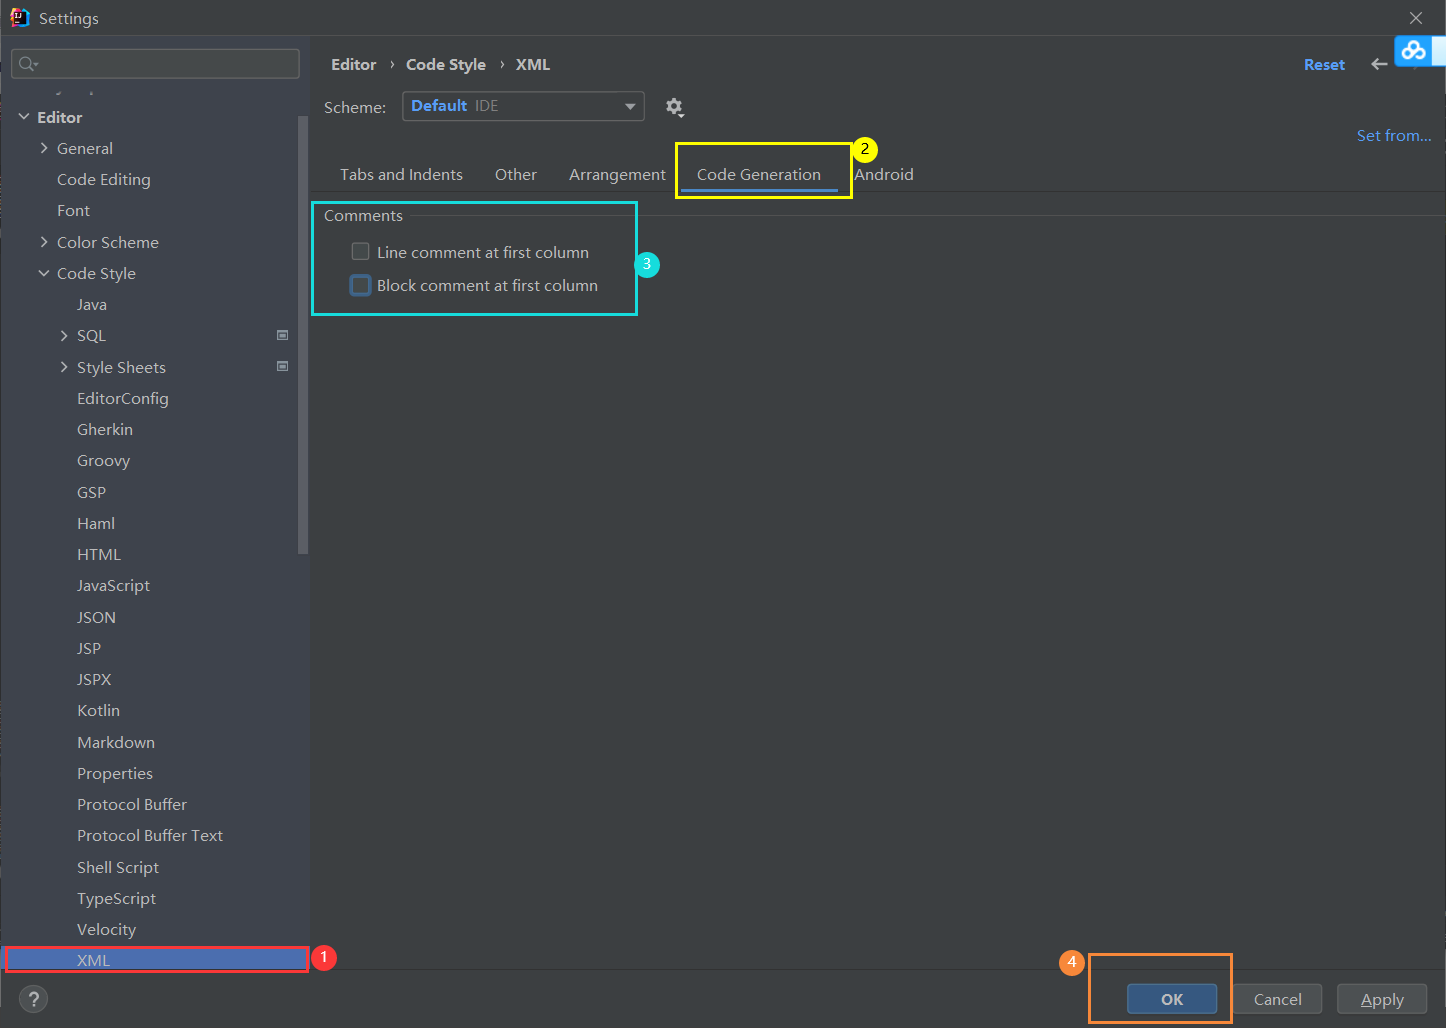Select the Code Generation tab
This screenshot has width=1446, height=1028.
pos(759,174)
